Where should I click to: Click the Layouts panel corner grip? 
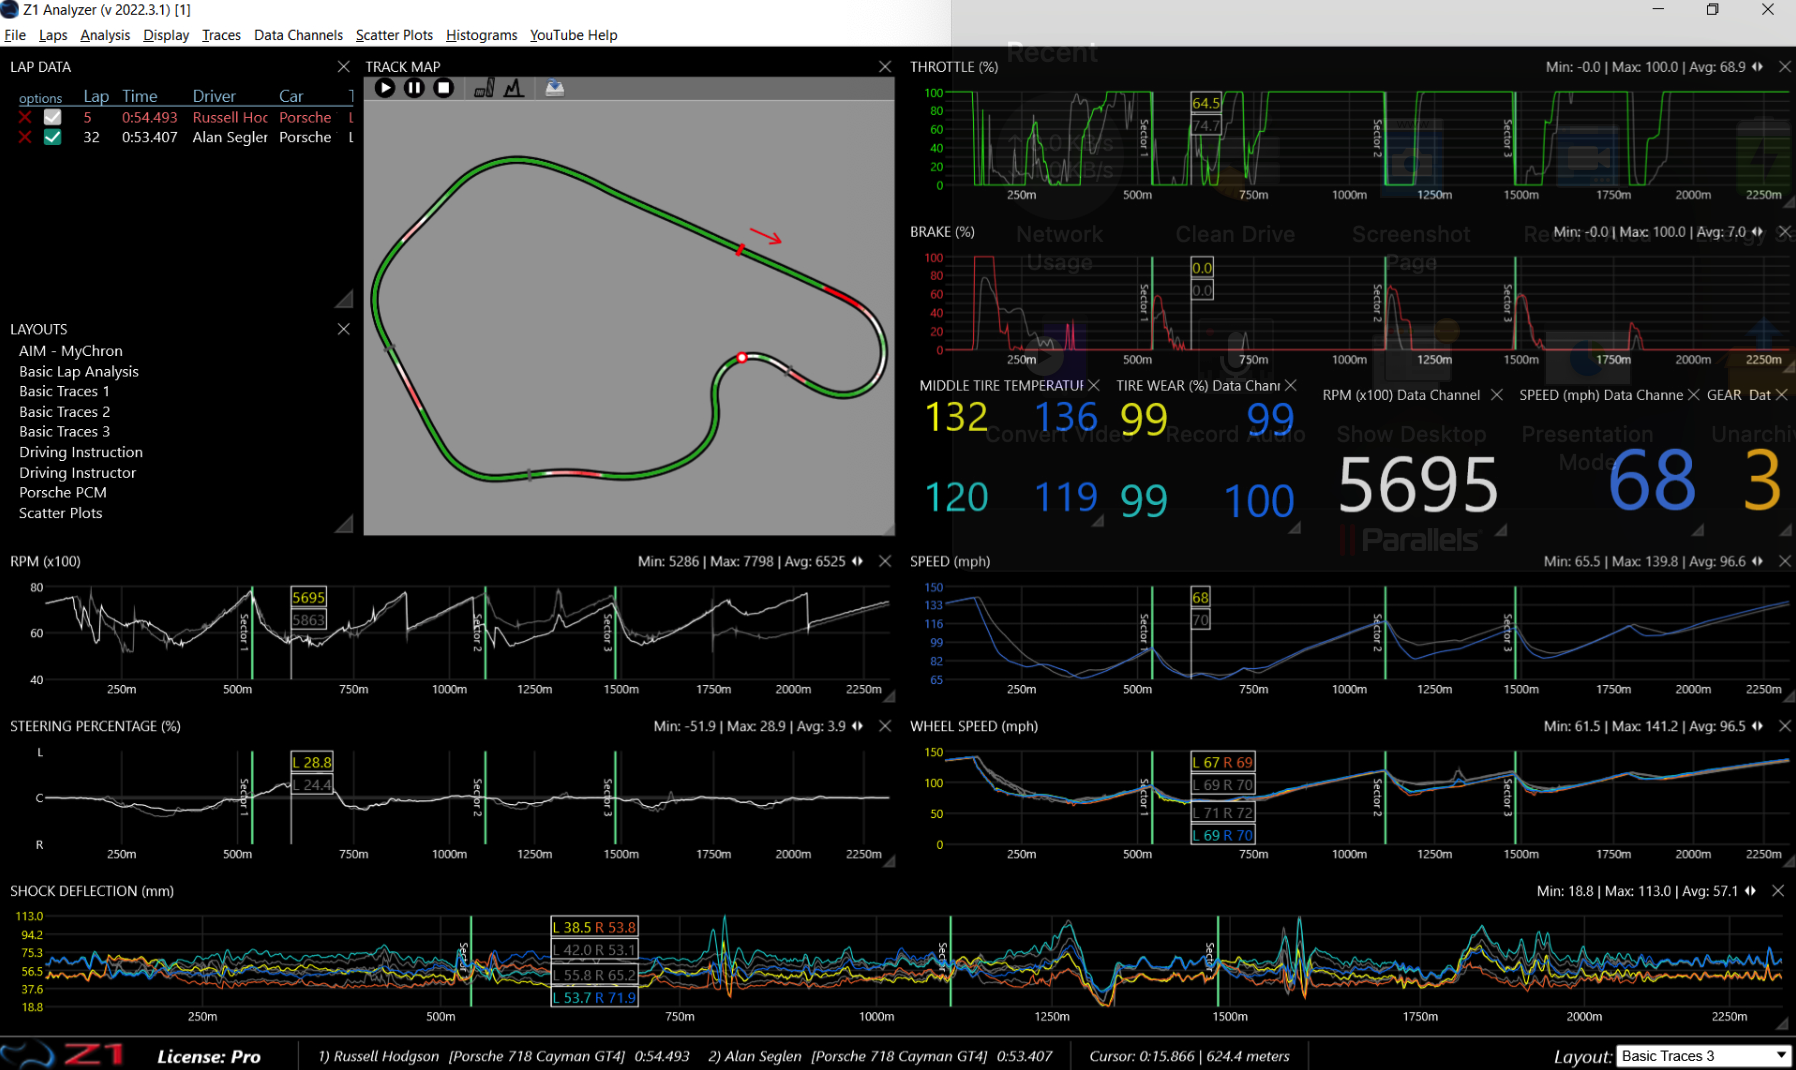pyautogui.click(x=344, y=523)
